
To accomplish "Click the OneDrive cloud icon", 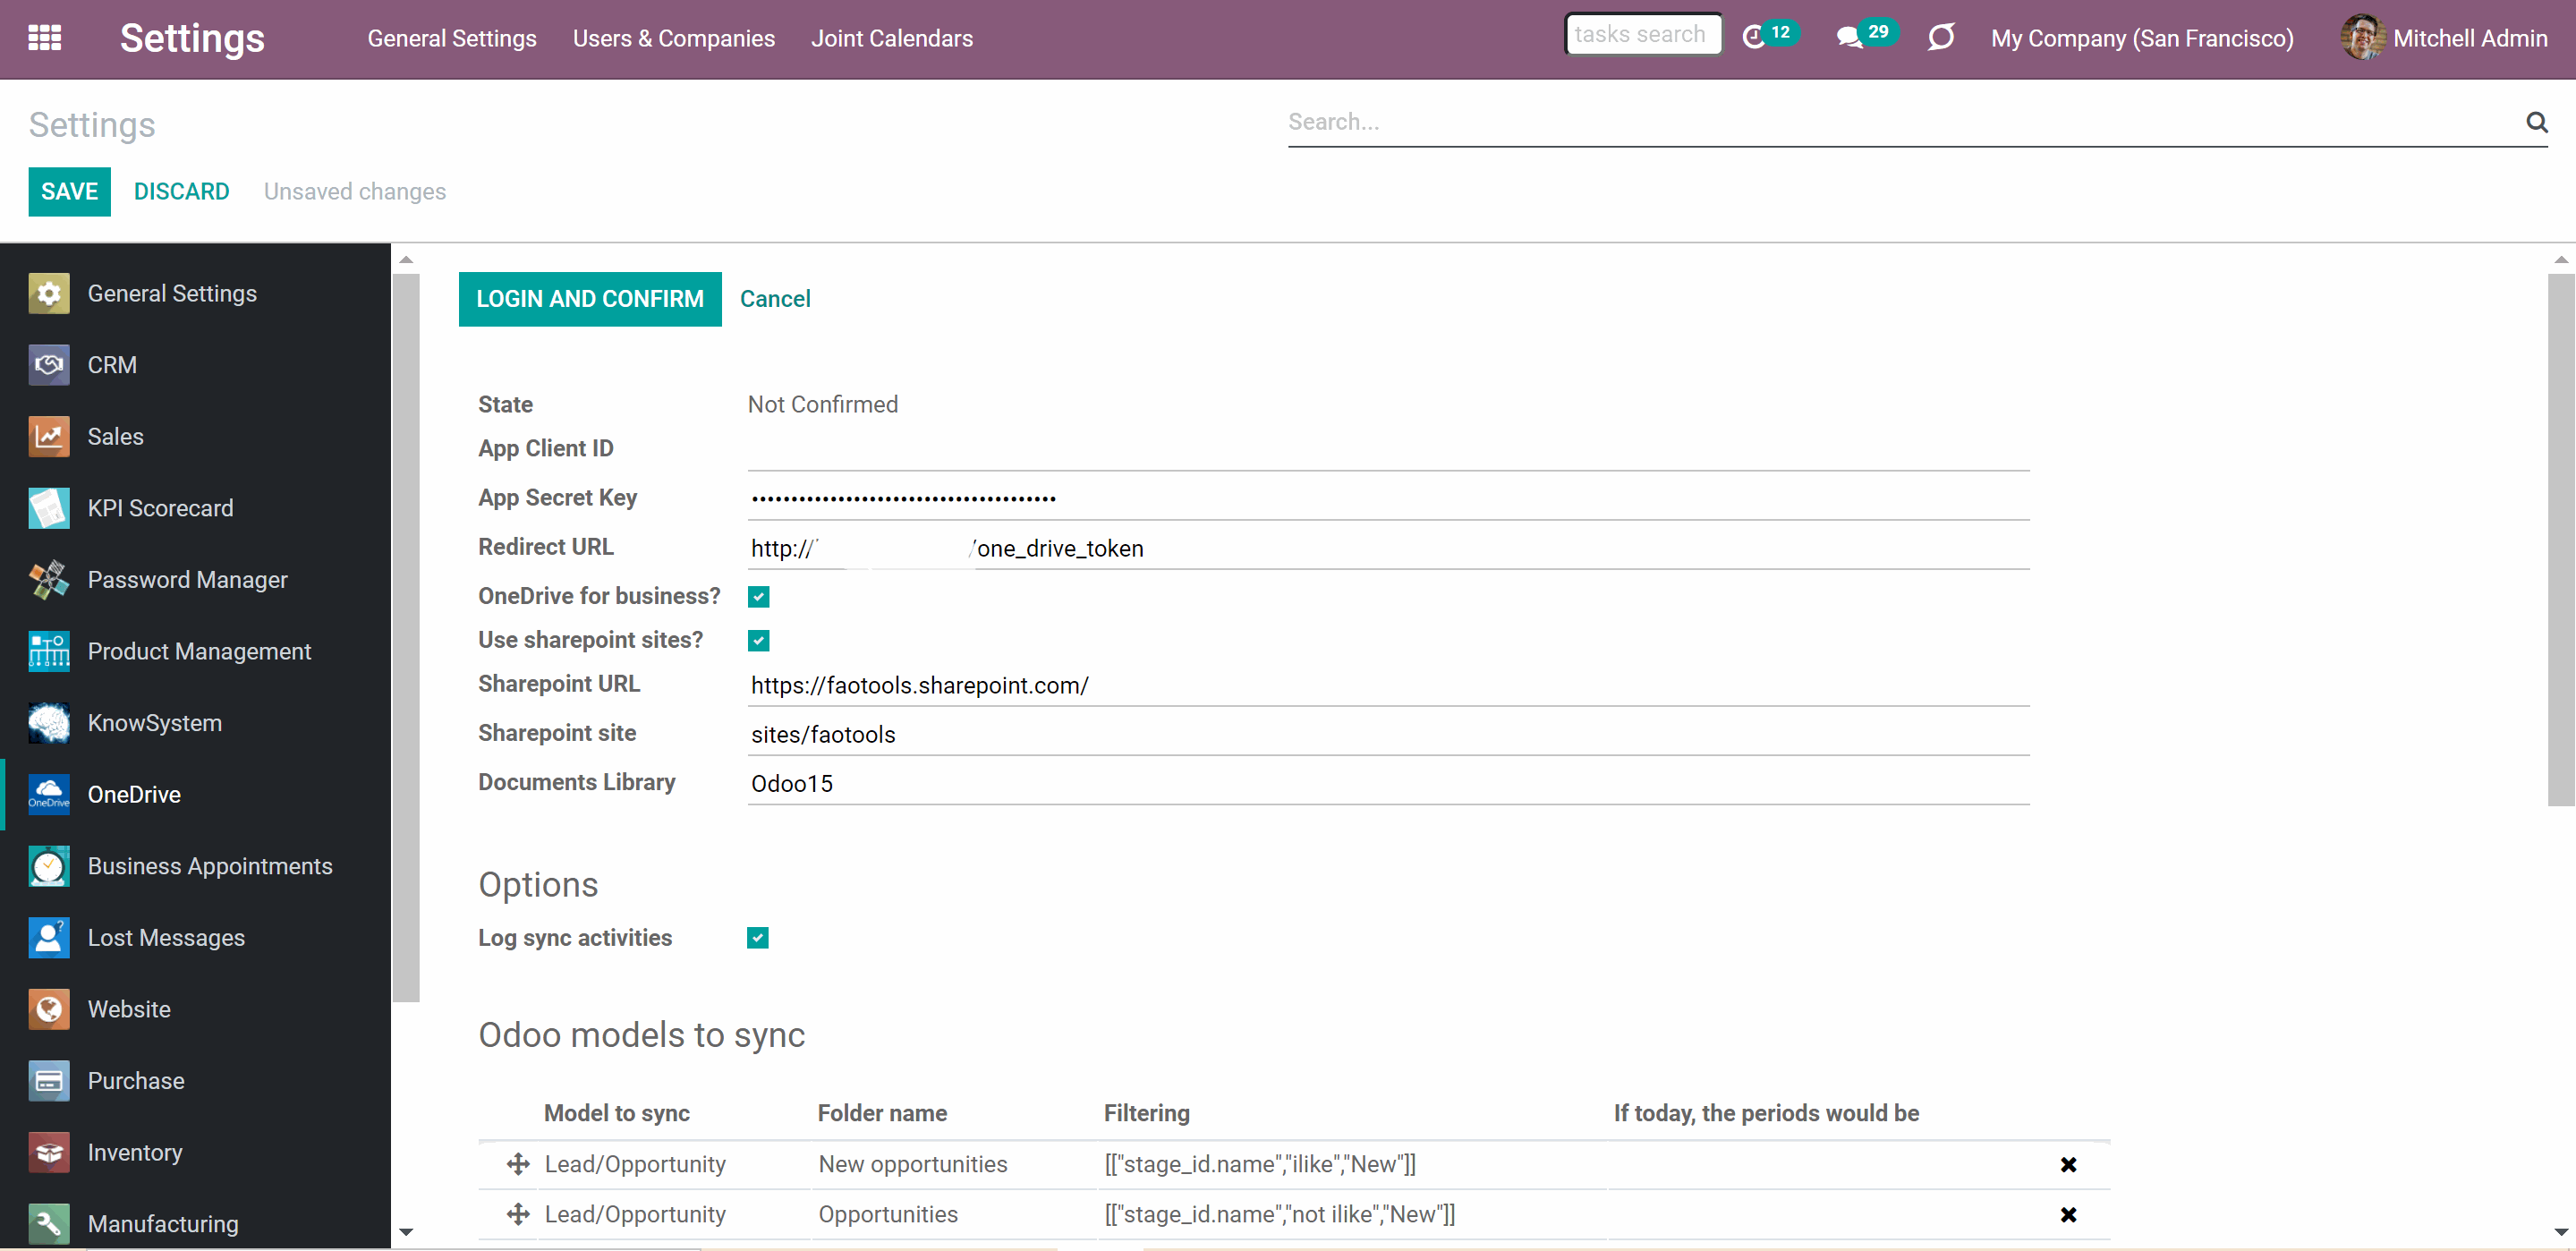I will pos(49,794).
